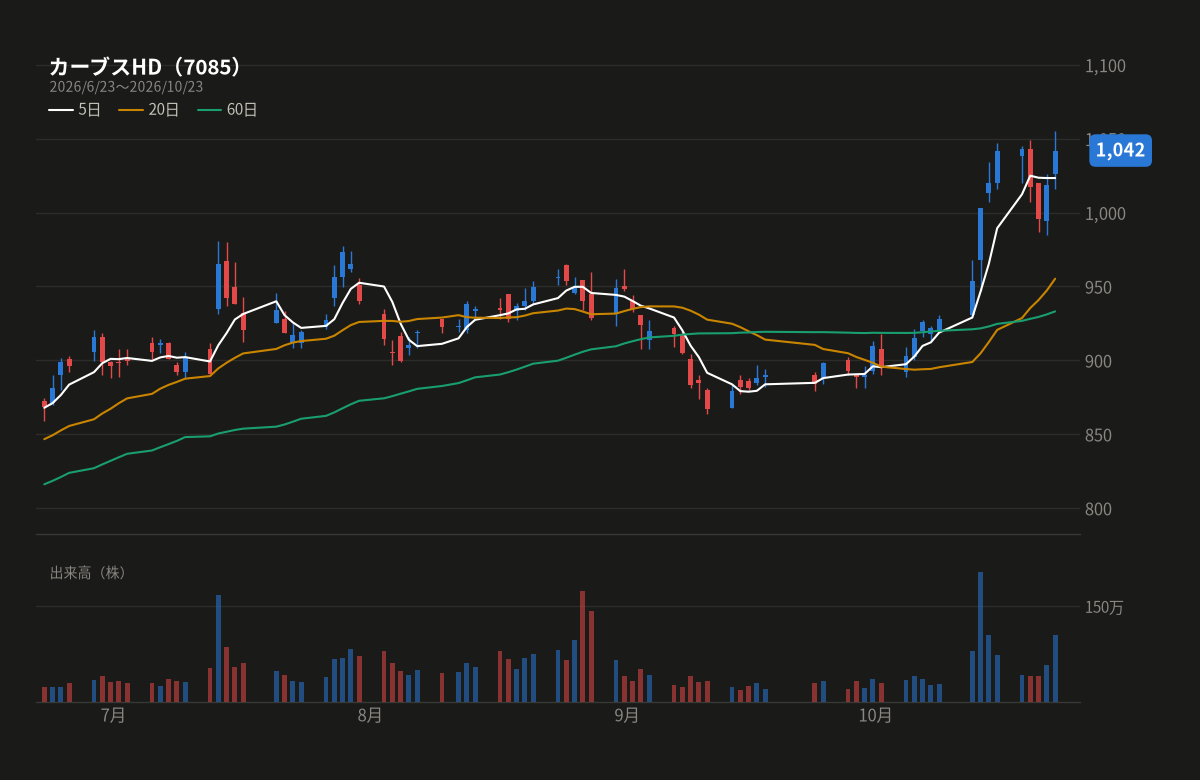Click the 900 price axis label
1200x780 pixels.
(x=1099, y=361)
